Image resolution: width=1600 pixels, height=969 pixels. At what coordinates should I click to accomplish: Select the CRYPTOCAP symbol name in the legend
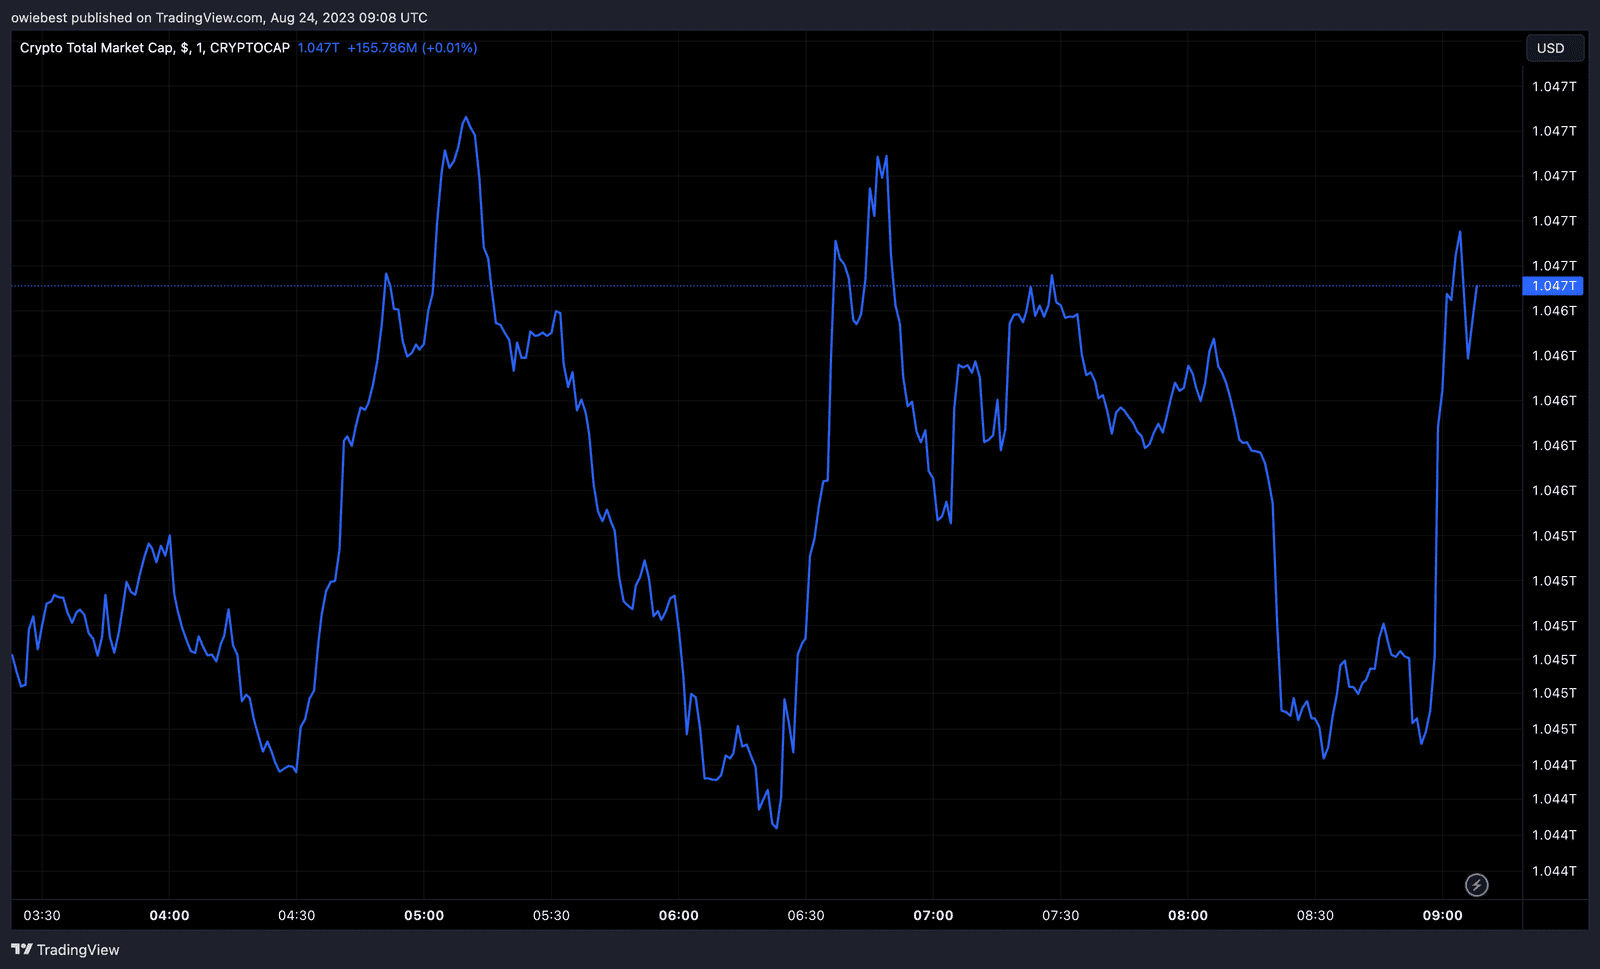(252, 47)
